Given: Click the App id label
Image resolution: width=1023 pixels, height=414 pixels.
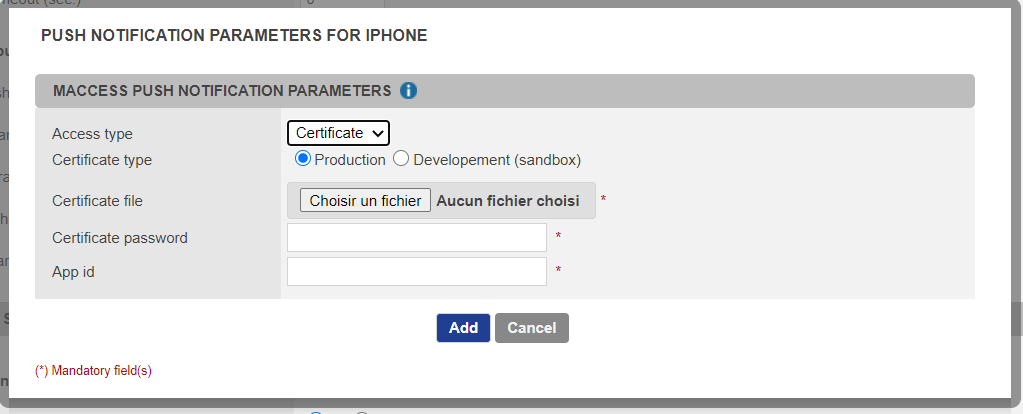Looking at the screenshot, I should 73,271.
